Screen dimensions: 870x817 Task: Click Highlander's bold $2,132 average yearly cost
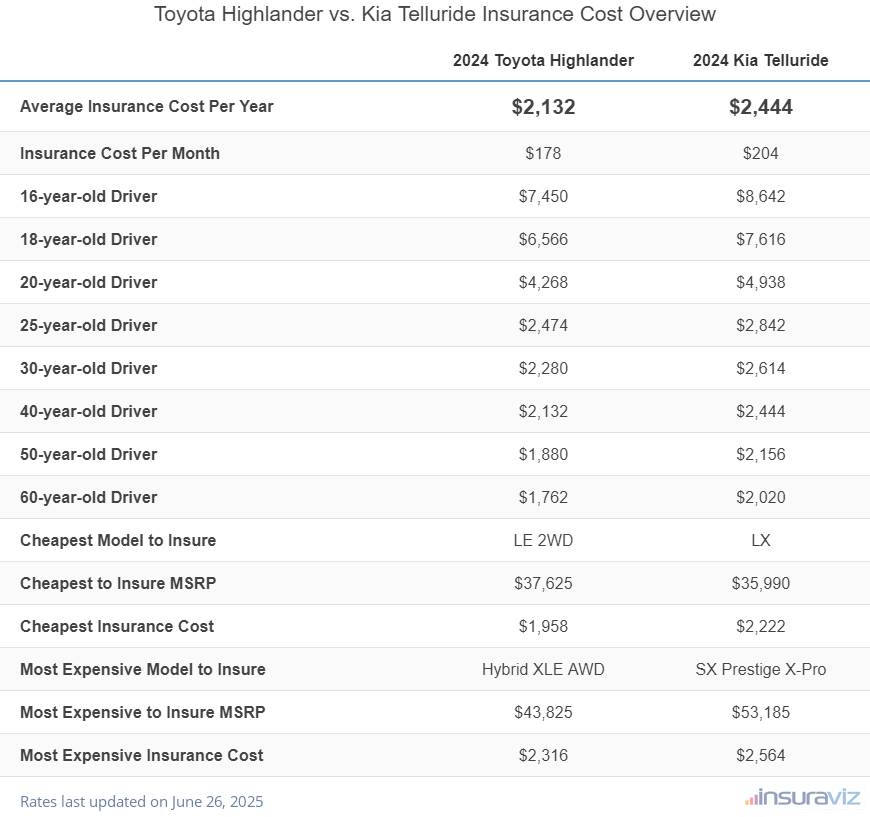click(543, 107)
